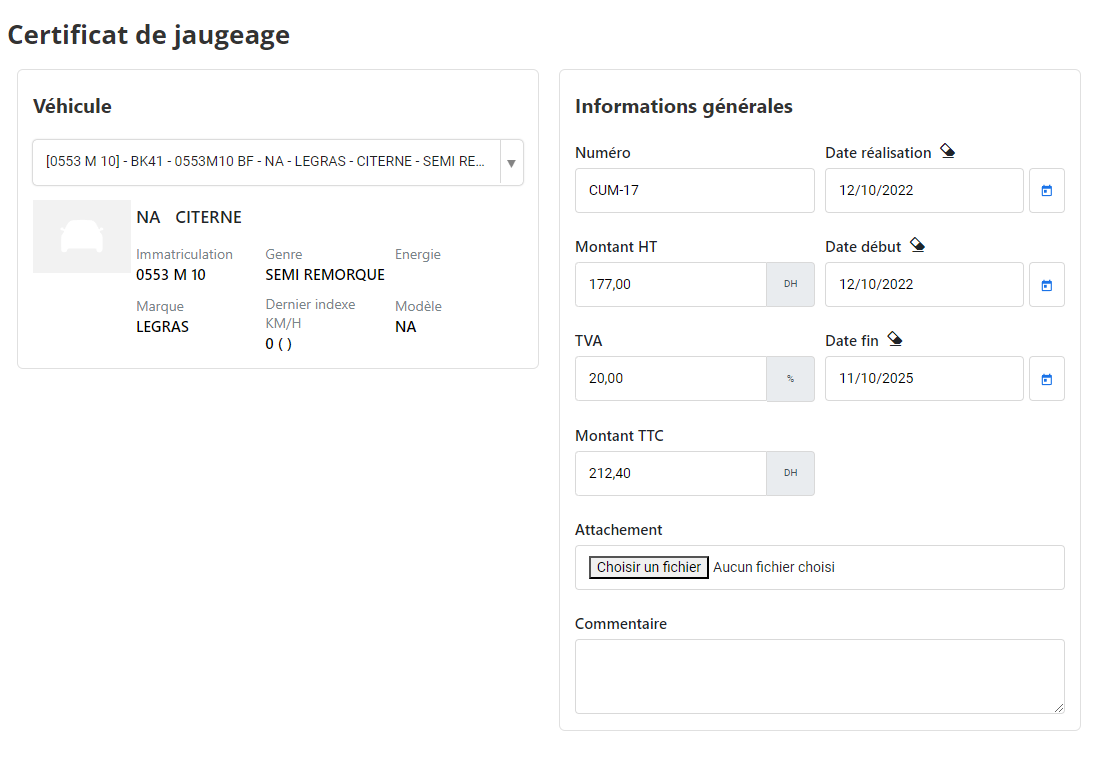Click the DH unit addon of Montant TTC
1097x757 pixels.
point(791,474)
